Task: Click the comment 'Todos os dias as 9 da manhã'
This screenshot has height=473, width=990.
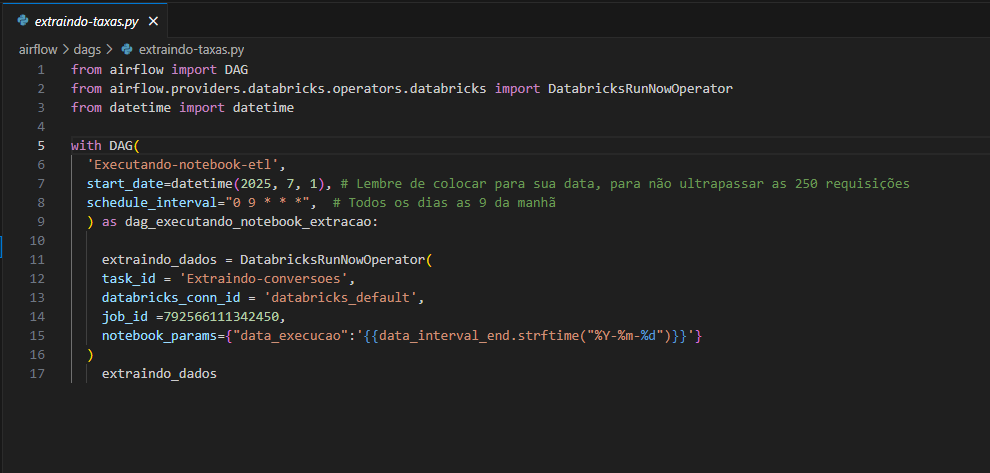Action: 444,203
